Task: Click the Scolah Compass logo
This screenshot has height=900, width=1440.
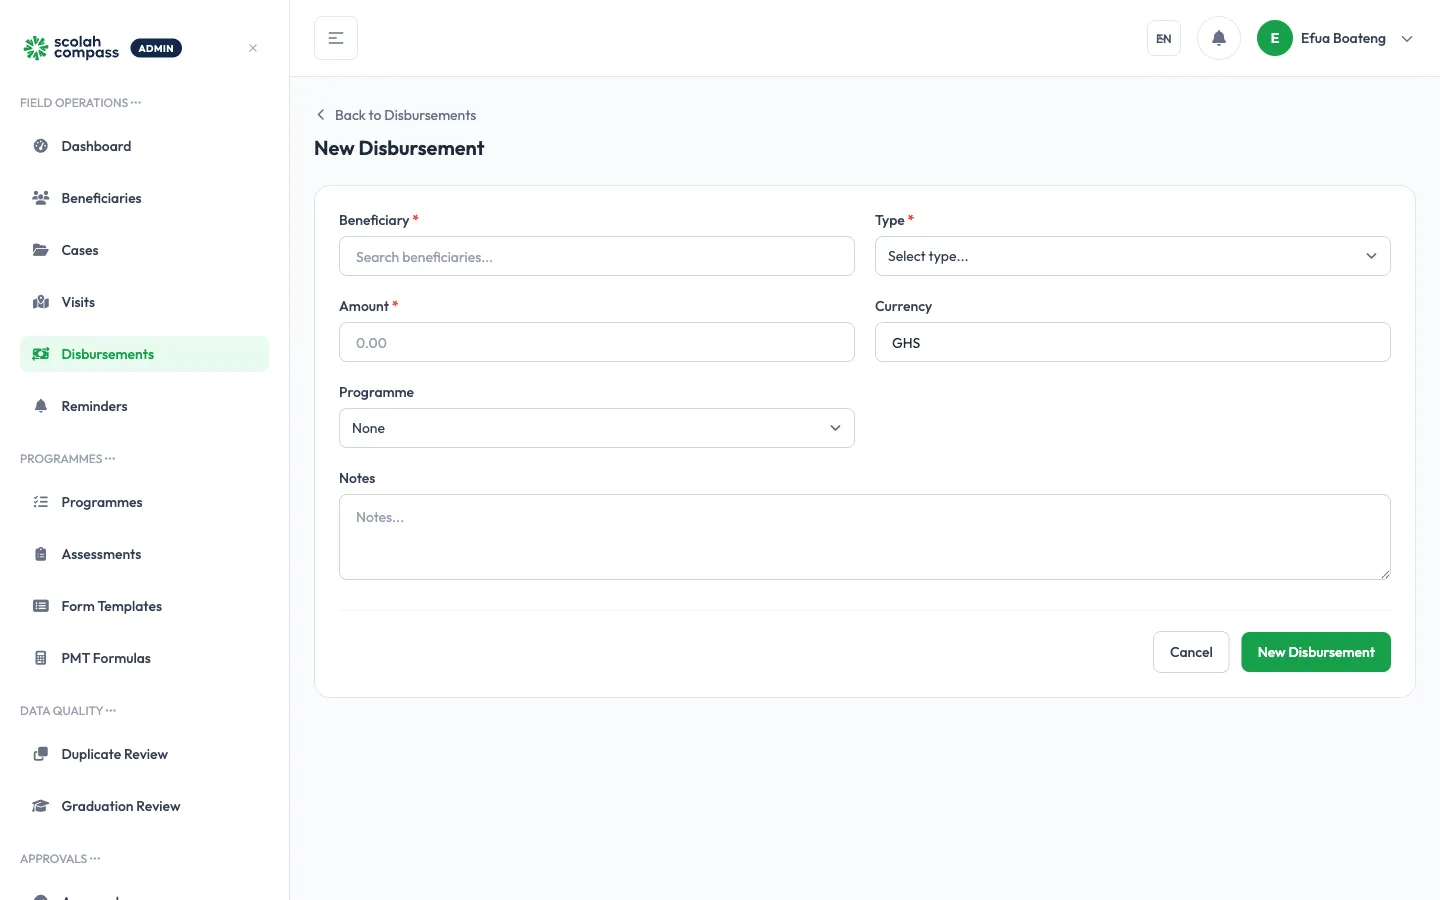Action: pyautogui.click(x=71, y=48)
